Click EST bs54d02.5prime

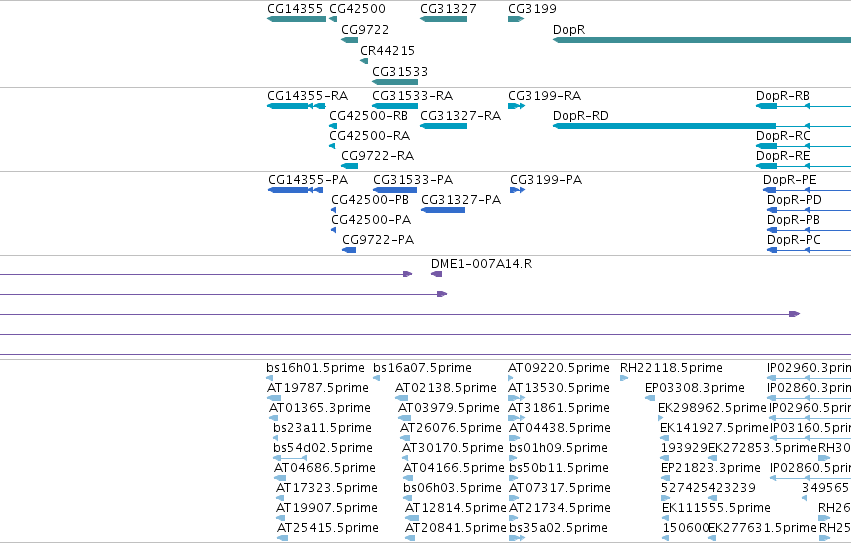click(290, 458)
